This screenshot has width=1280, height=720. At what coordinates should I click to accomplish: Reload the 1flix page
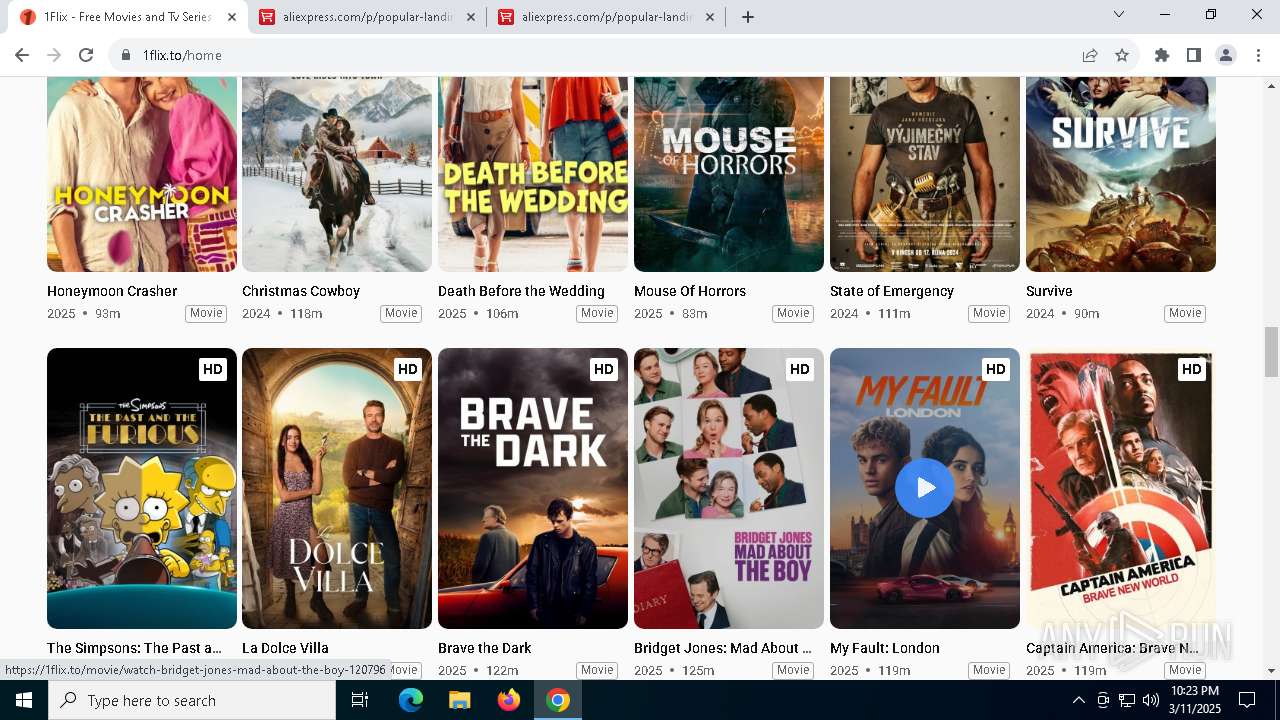tap(86, 55)
